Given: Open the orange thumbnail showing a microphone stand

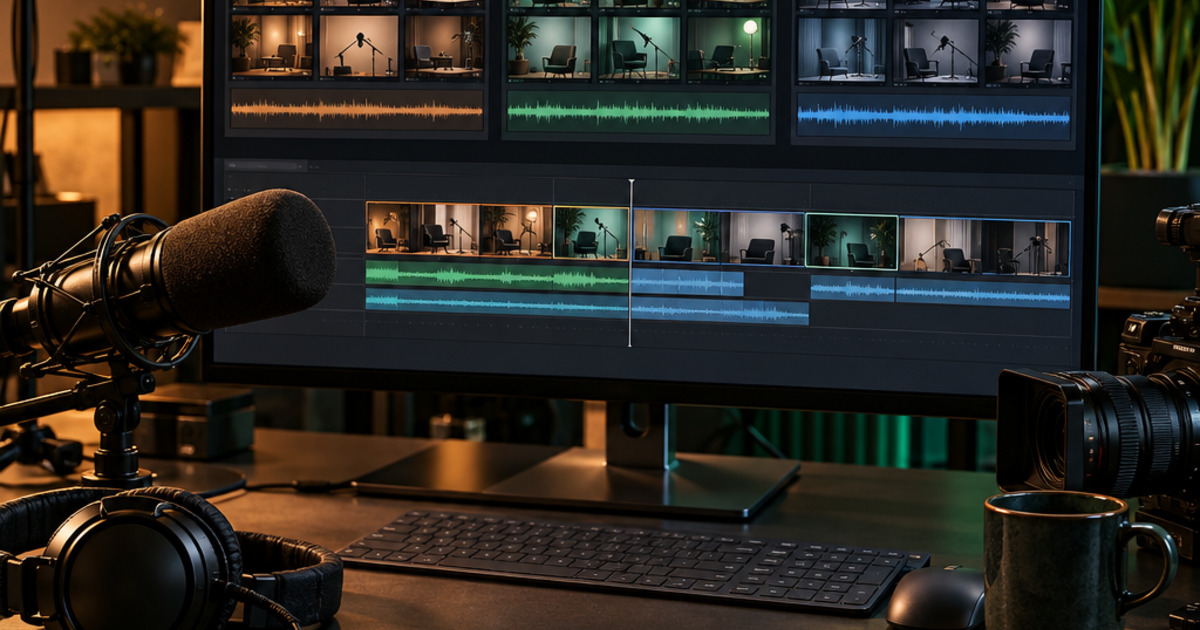Looking at the screenshot, I should tap(358, 46).
